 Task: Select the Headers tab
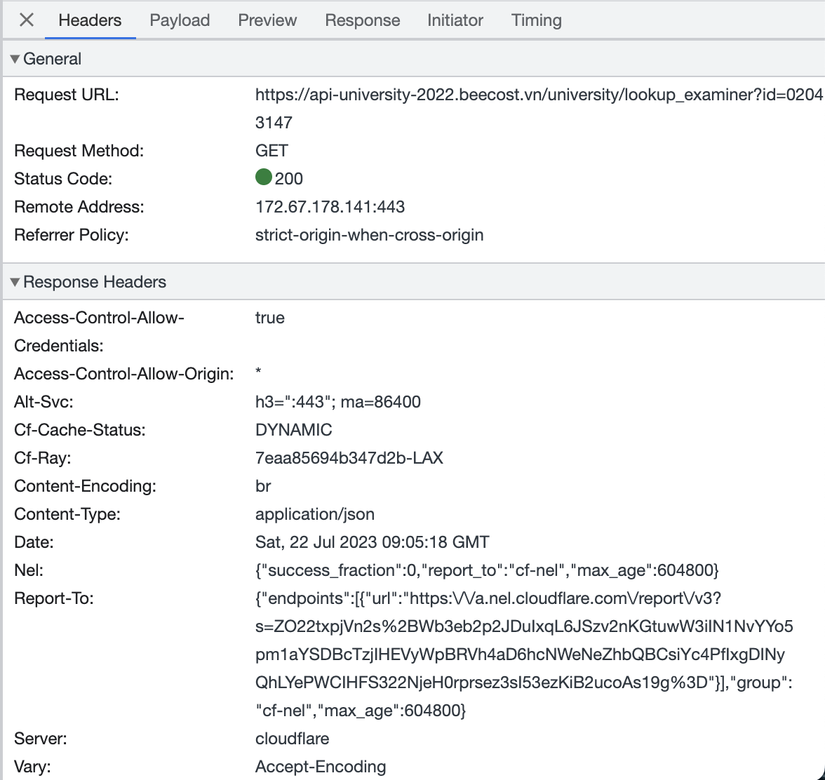[x=90, y=20]
